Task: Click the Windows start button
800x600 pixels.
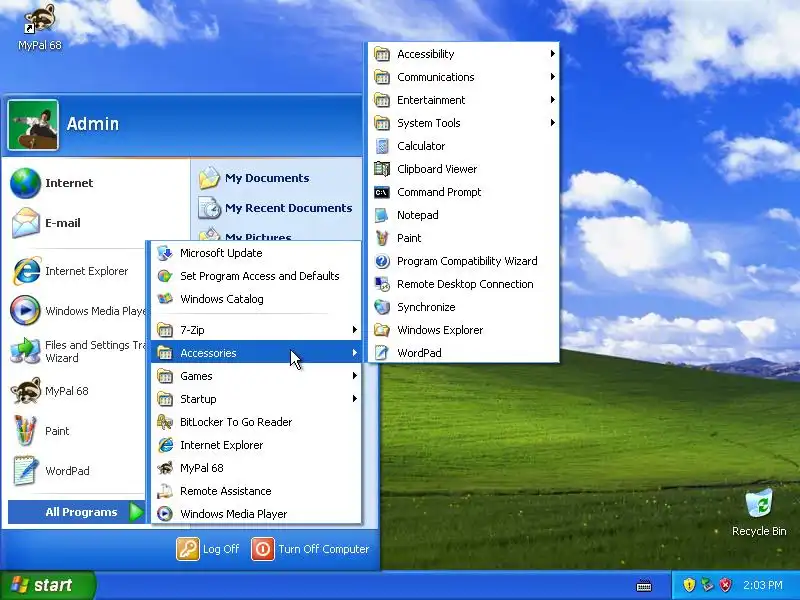Action: coord(47,585)
